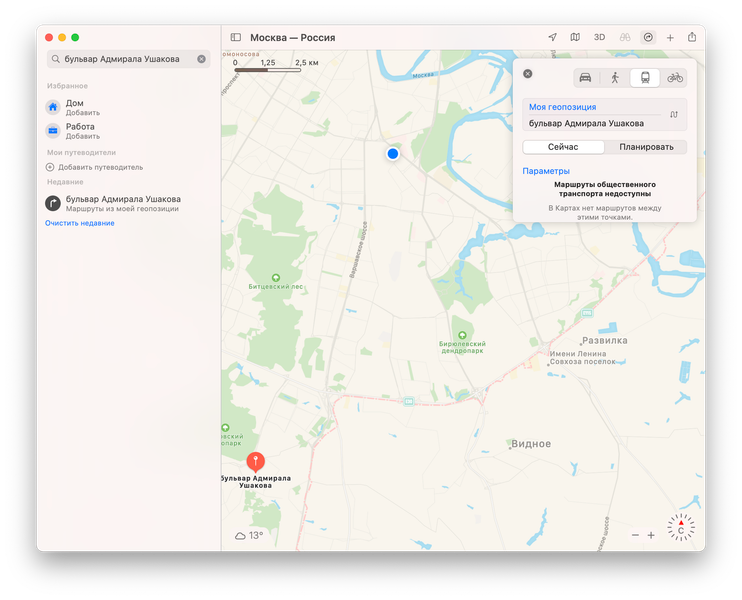Select public transport tab icon
Viewport: 742px width, 600px height.
click(645, 78)
